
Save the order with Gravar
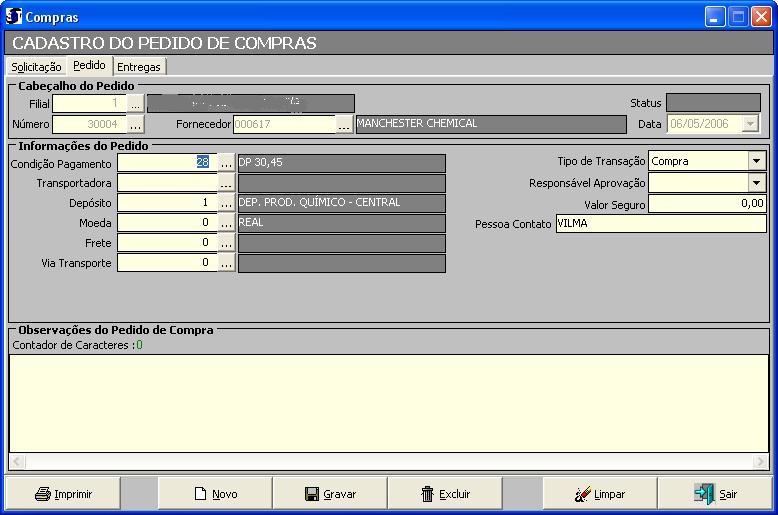[330, 494]
